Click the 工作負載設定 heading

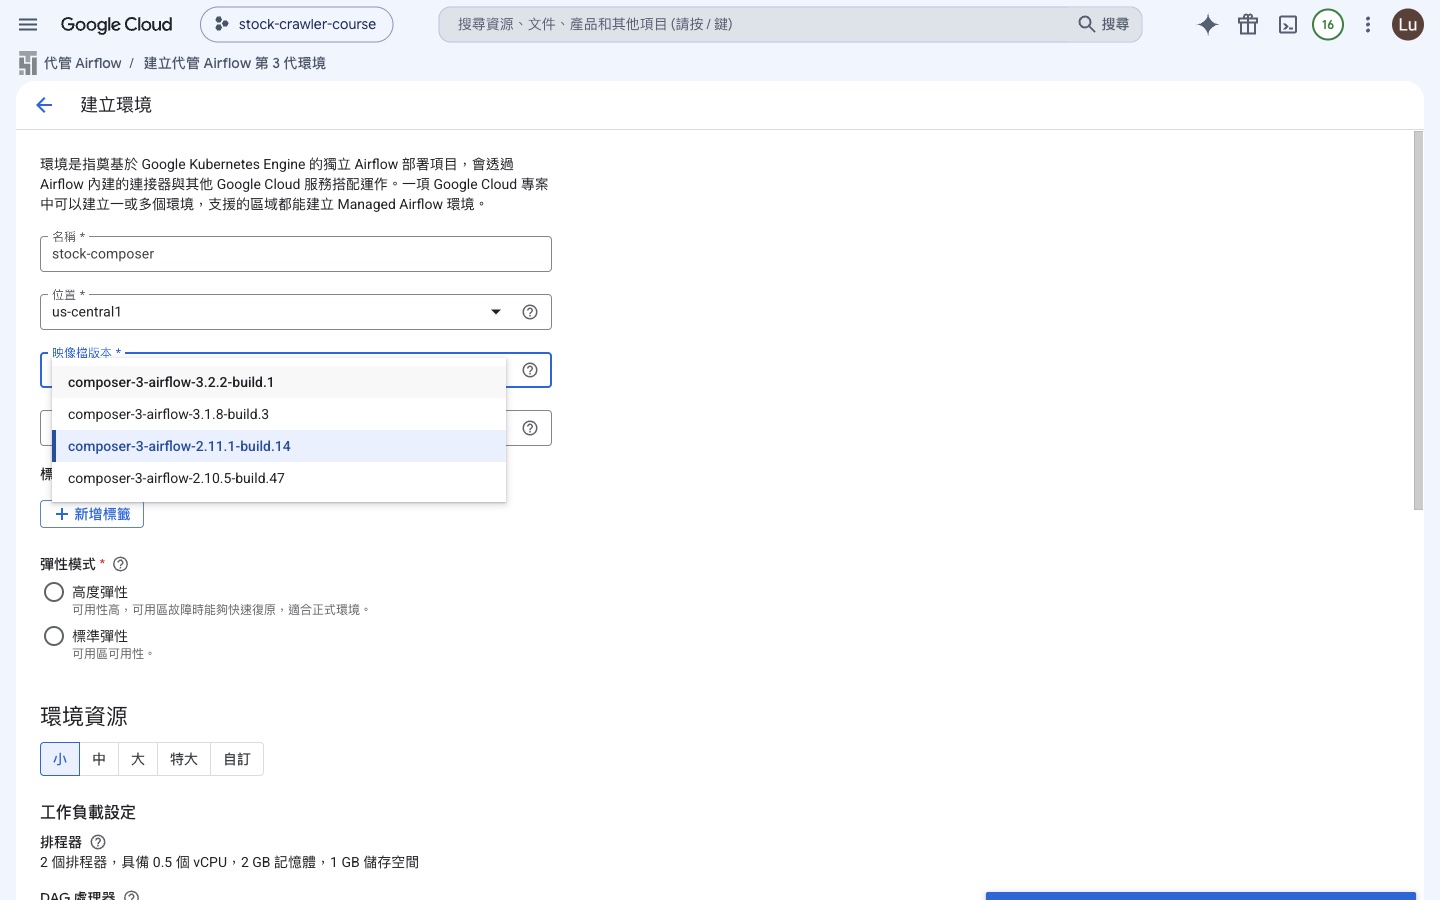[x=88, y=812]
